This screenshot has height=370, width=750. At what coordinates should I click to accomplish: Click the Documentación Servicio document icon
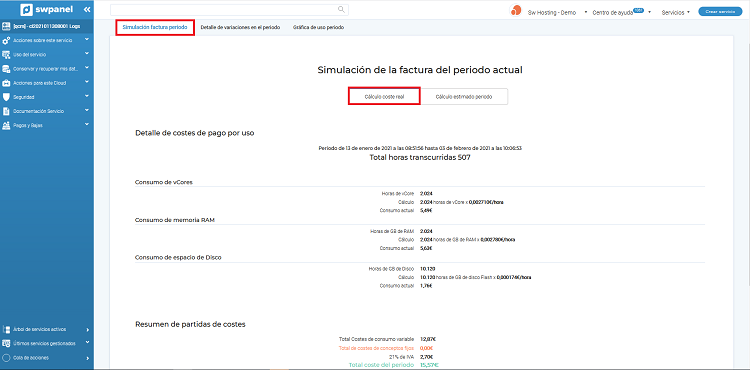click(6, 111)
